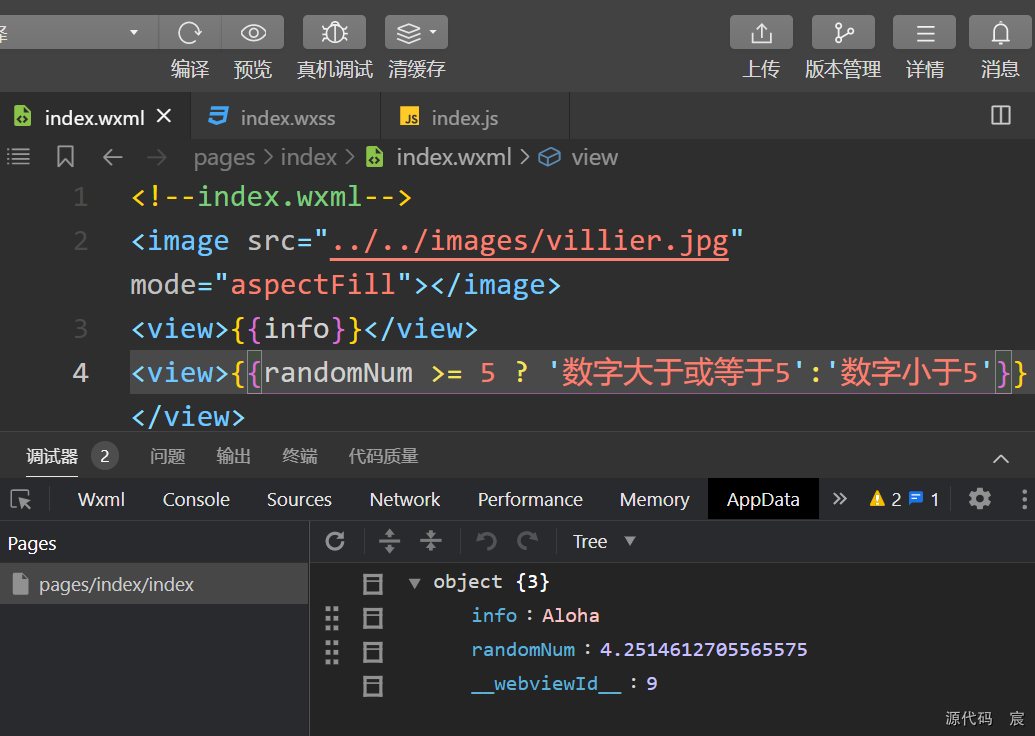Open the Tree view mode dropdown
Viewport: 1035px width, 736px height.
point(604,542)
